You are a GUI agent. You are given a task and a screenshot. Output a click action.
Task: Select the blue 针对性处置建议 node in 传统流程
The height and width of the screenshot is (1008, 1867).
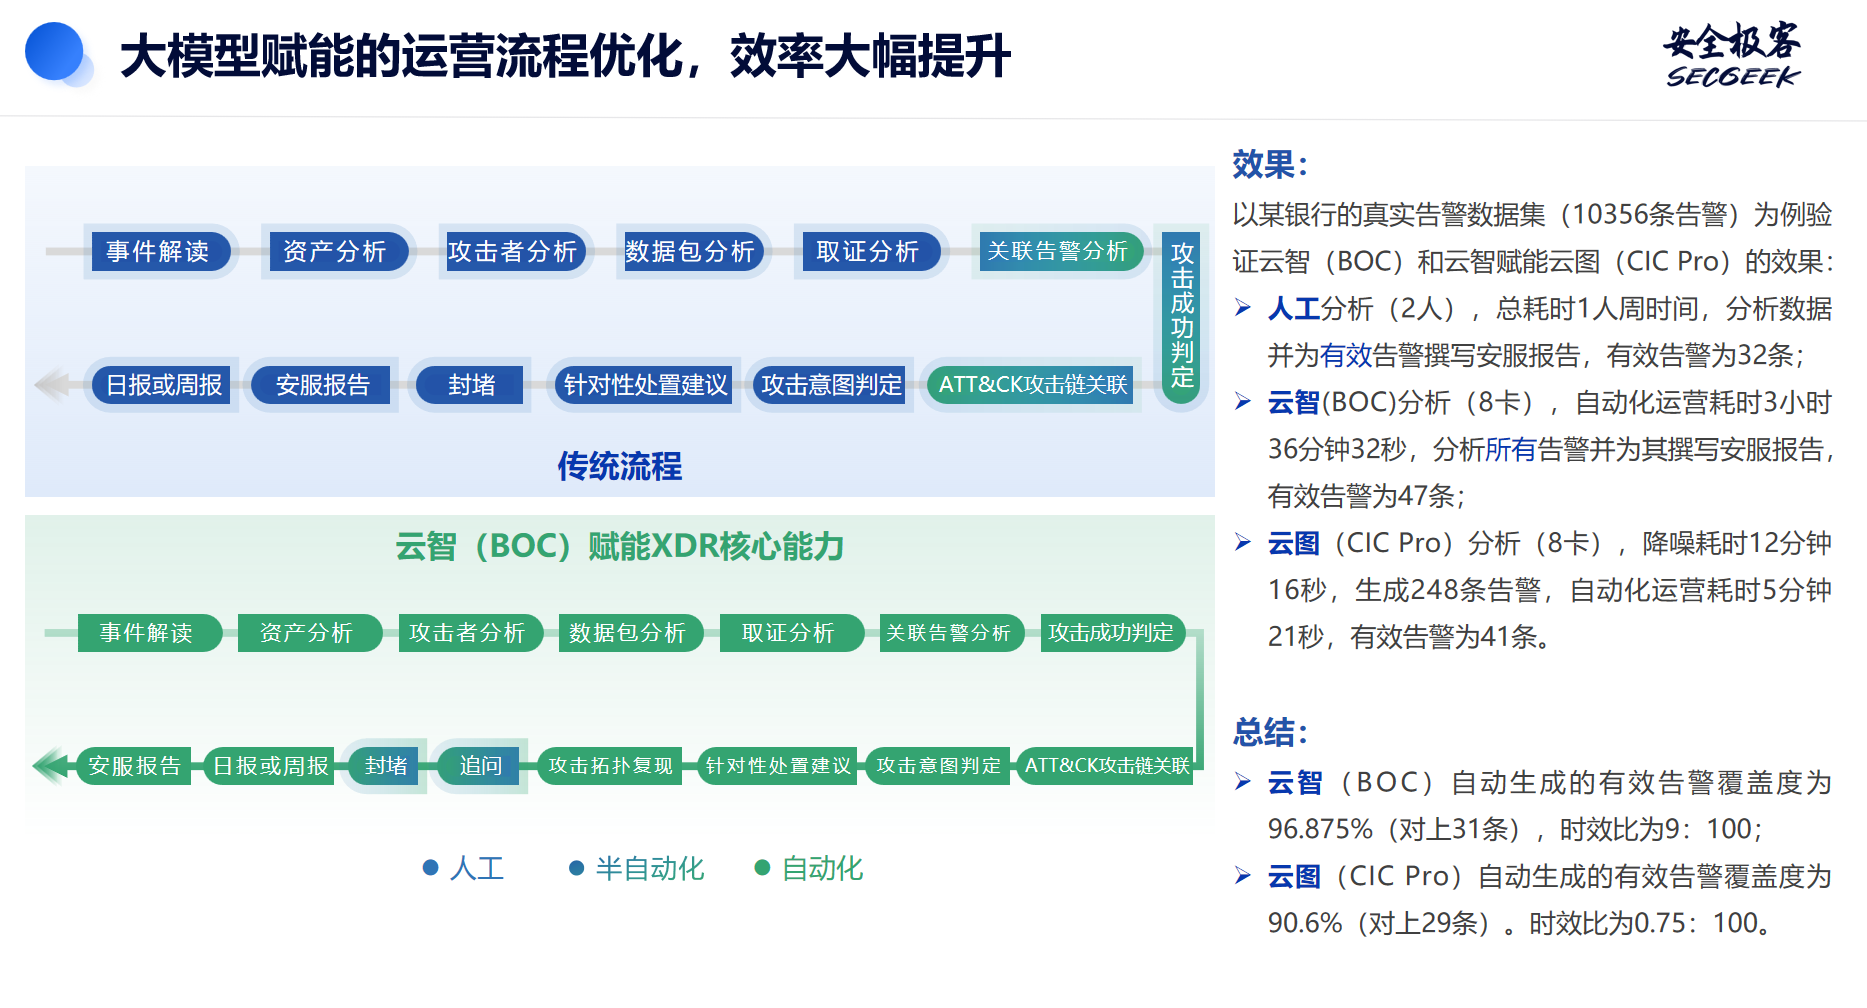click(x=644, y=385)
